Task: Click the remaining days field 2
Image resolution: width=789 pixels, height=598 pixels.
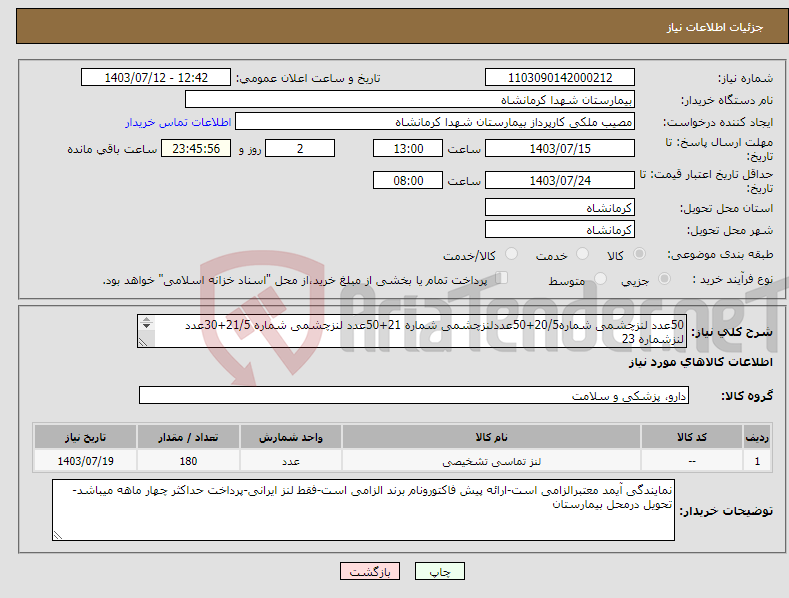Action: [x=300, y=148]
